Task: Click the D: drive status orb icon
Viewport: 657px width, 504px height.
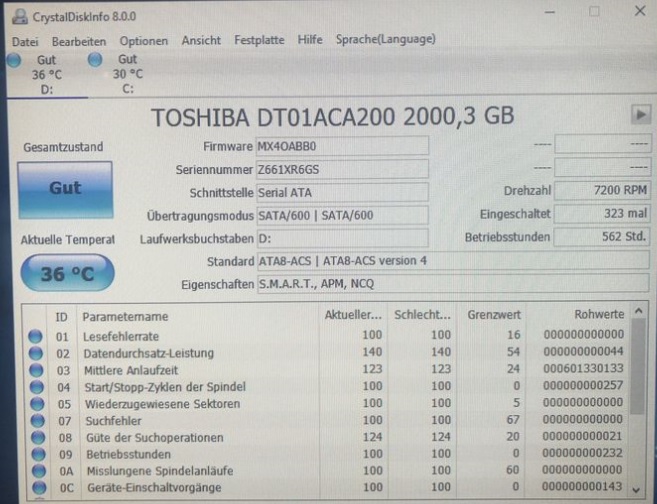Action: tap(14, 60)
